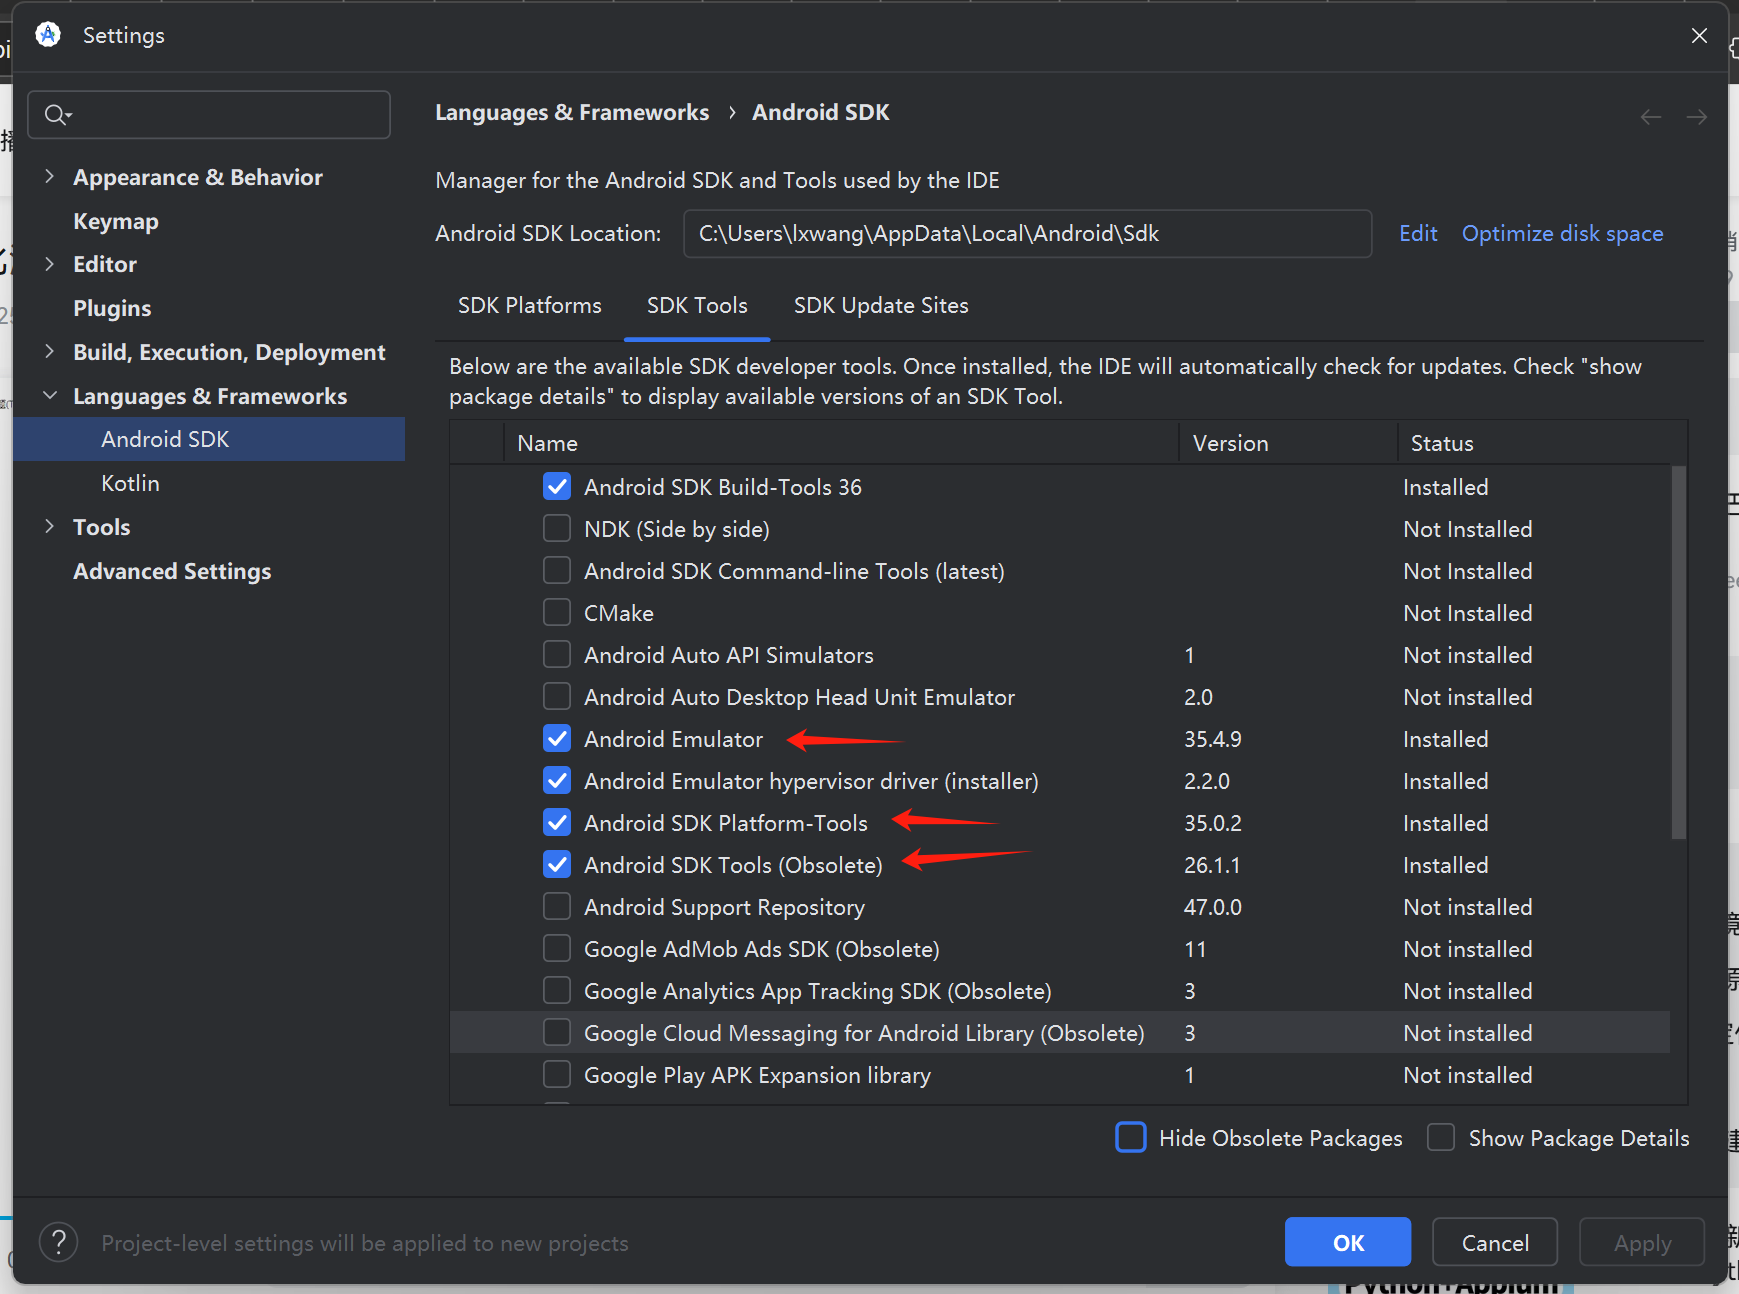Click Edit SDK location link
This screenshot has width=1739, height=1294.
click(x=1418, y=233)
